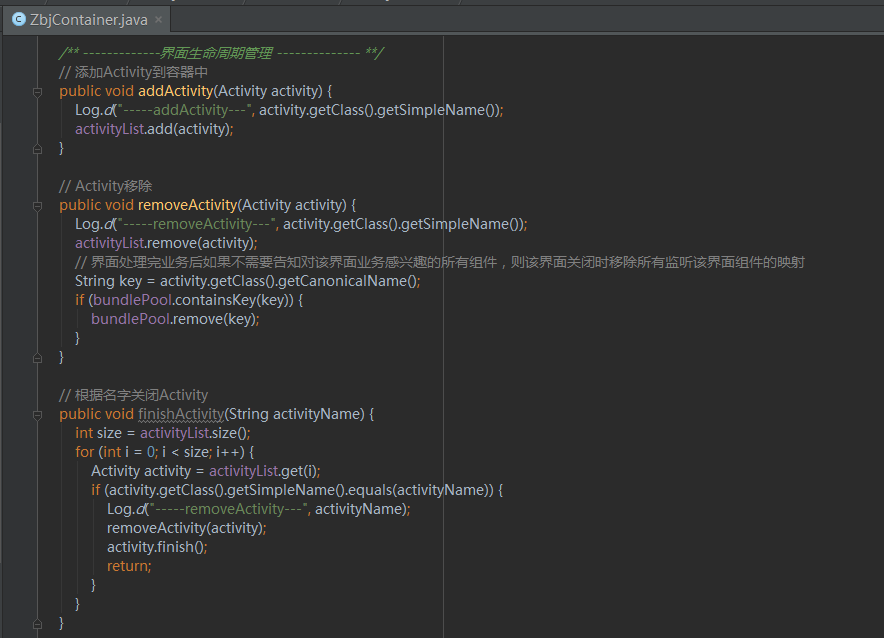Click the 'String key' variable declaration
884x638 pixels.
click(105, 281)
